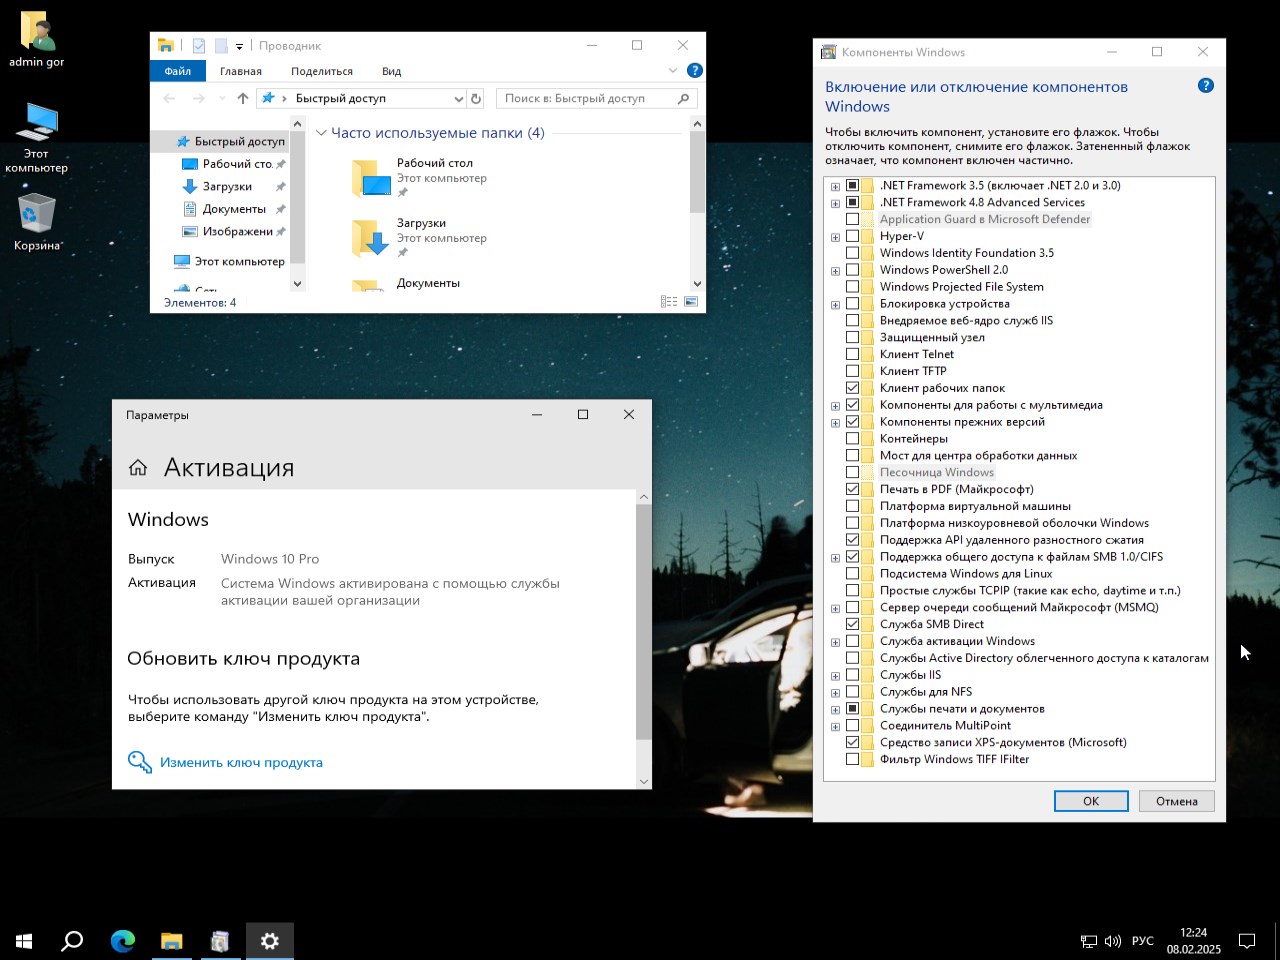Expand the Hyper-V tree node

point(836,236)
